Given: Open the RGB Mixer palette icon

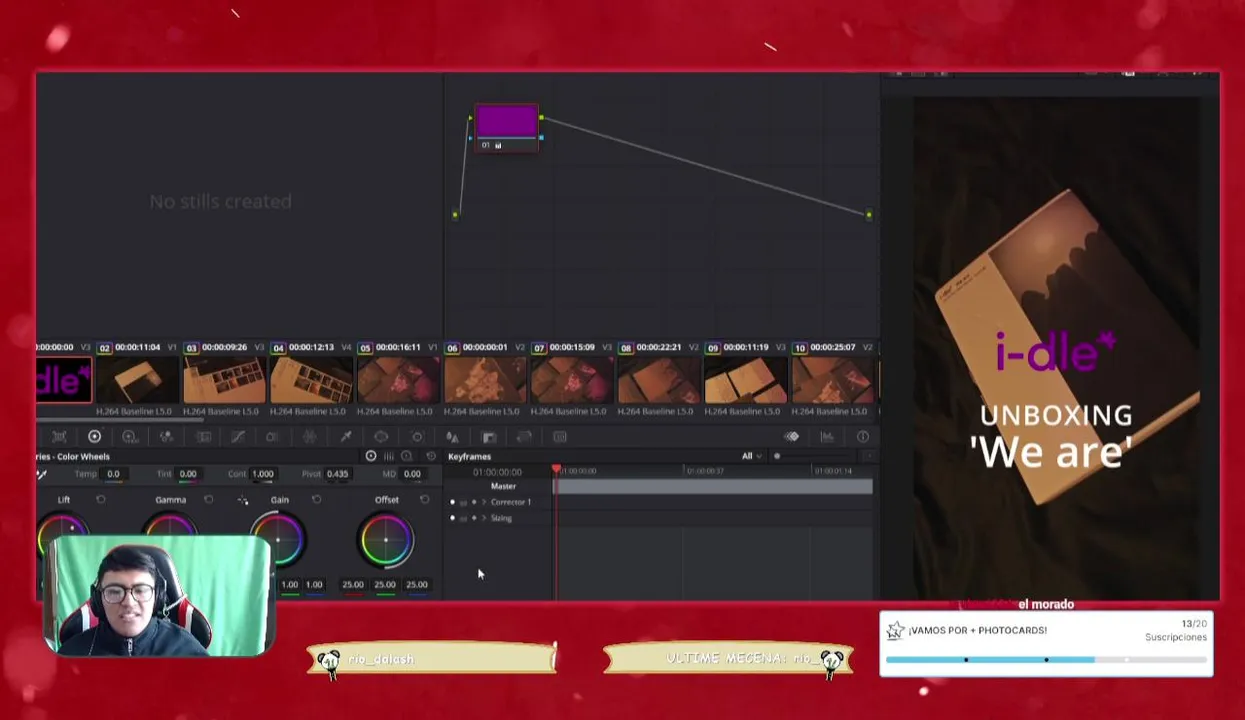Looking at the screenshot, I should 166,437.
